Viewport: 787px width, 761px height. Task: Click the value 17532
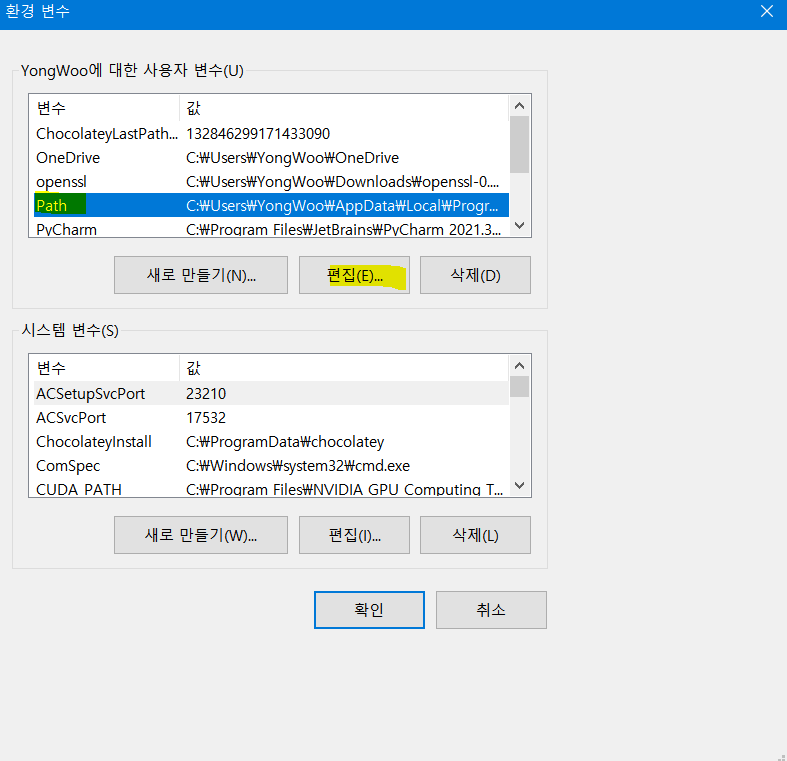(206, 418)
